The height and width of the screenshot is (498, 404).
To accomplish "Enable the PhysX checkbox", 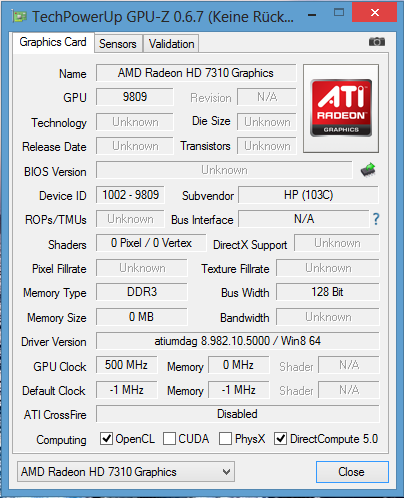I will tap(225, 439).
